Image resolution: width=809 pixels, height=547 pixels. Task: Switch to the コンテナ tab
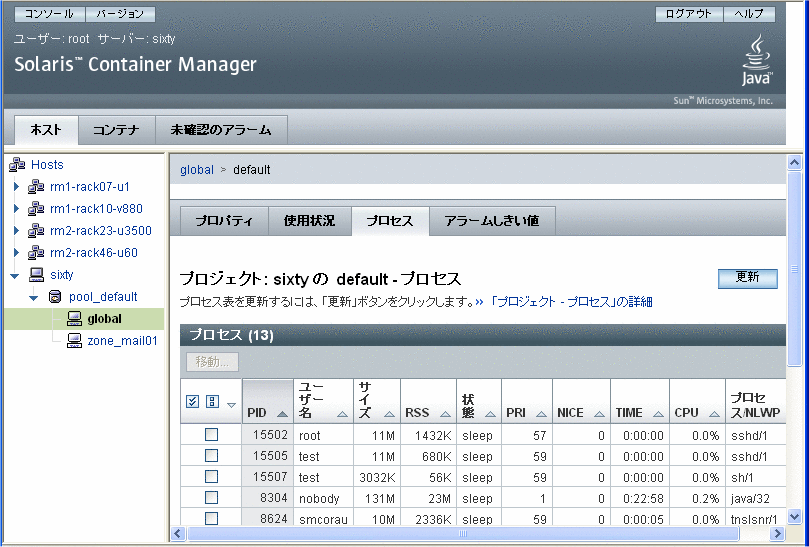[117, 130]
